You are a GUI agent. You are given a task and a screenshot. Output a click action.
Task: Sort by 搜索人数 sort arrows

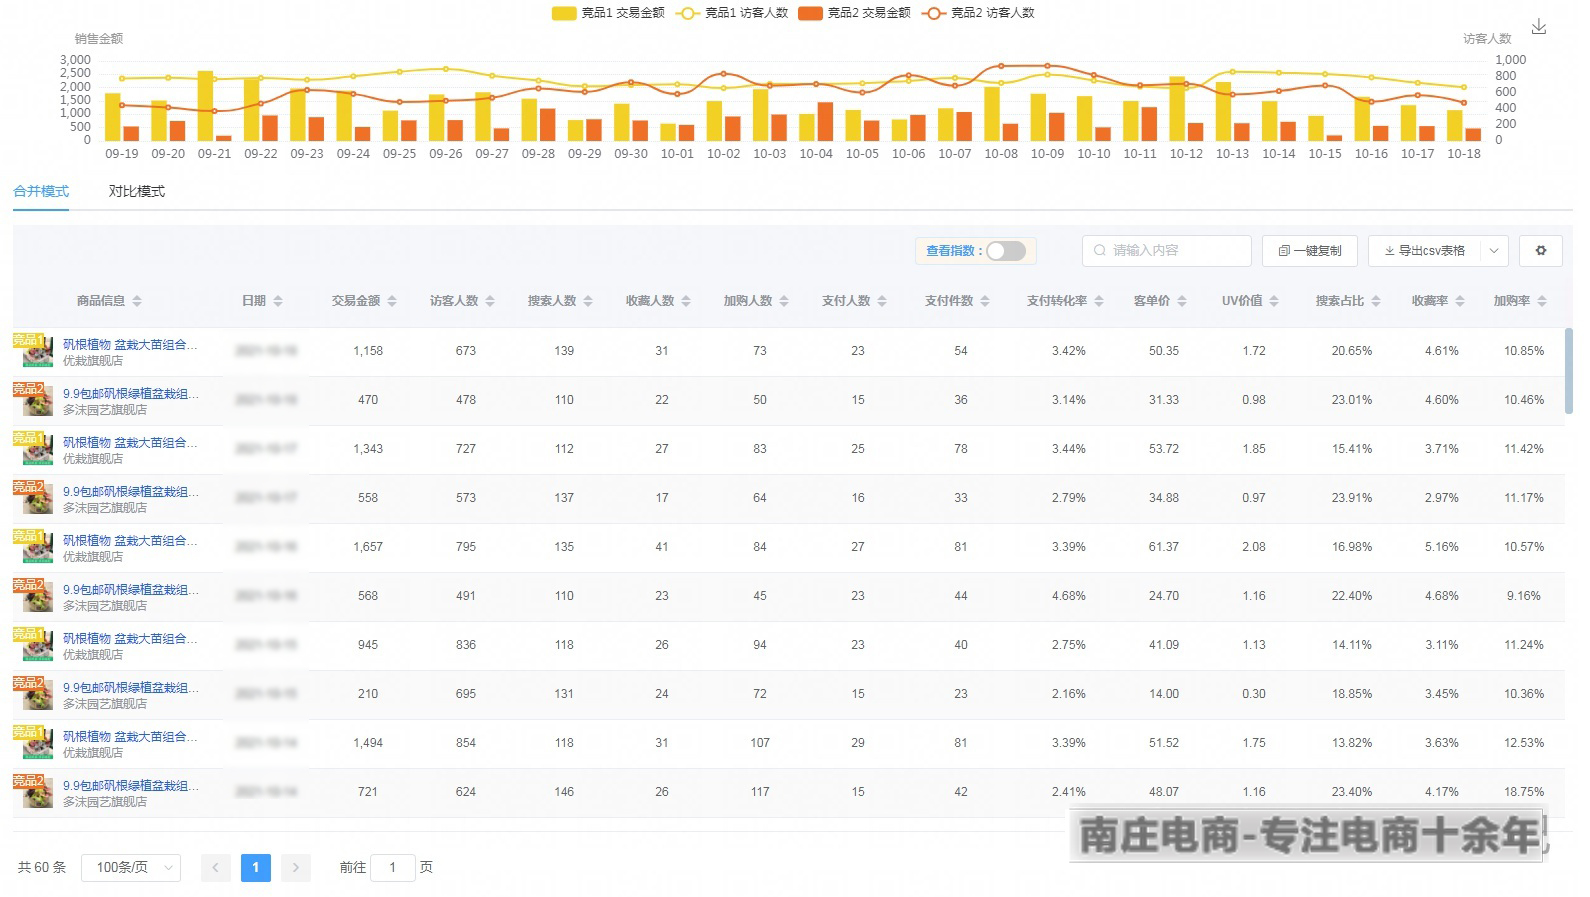pyautogui.click(x=588, y=301)
